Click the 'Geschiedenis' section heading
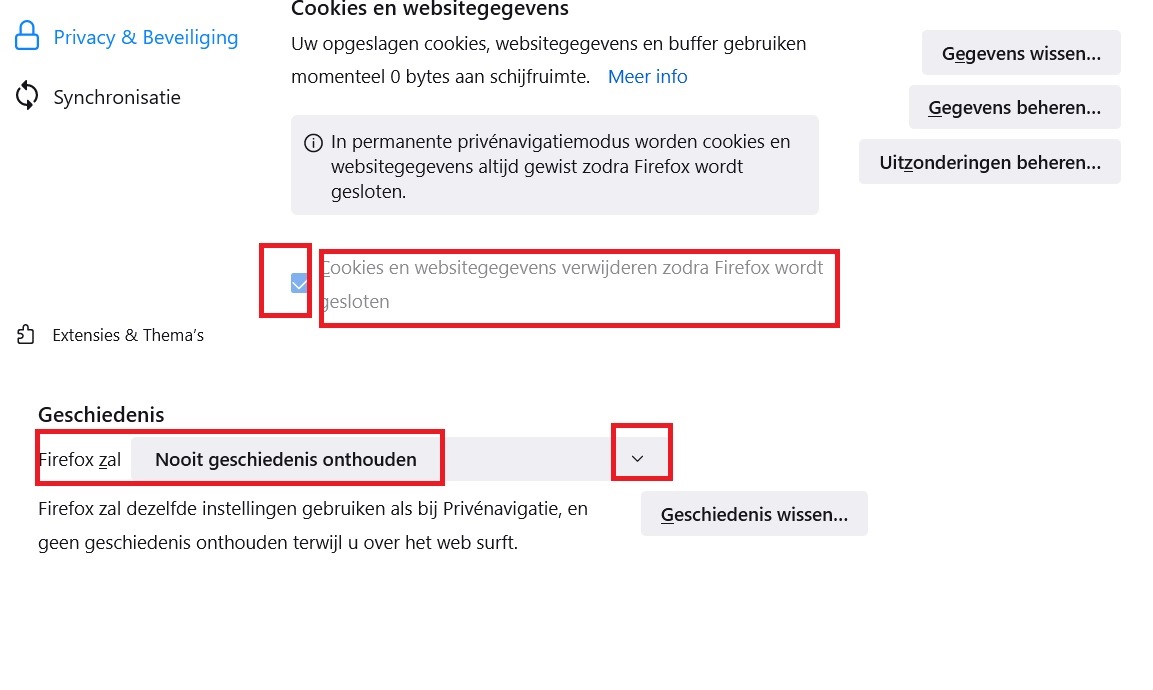1153x690 pixels. pyautogui.click(x=100, y=414)
